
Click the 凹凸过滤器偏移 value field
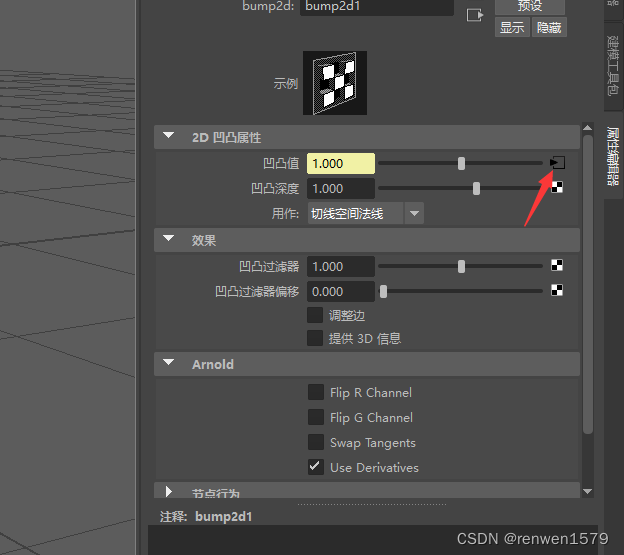341,292
